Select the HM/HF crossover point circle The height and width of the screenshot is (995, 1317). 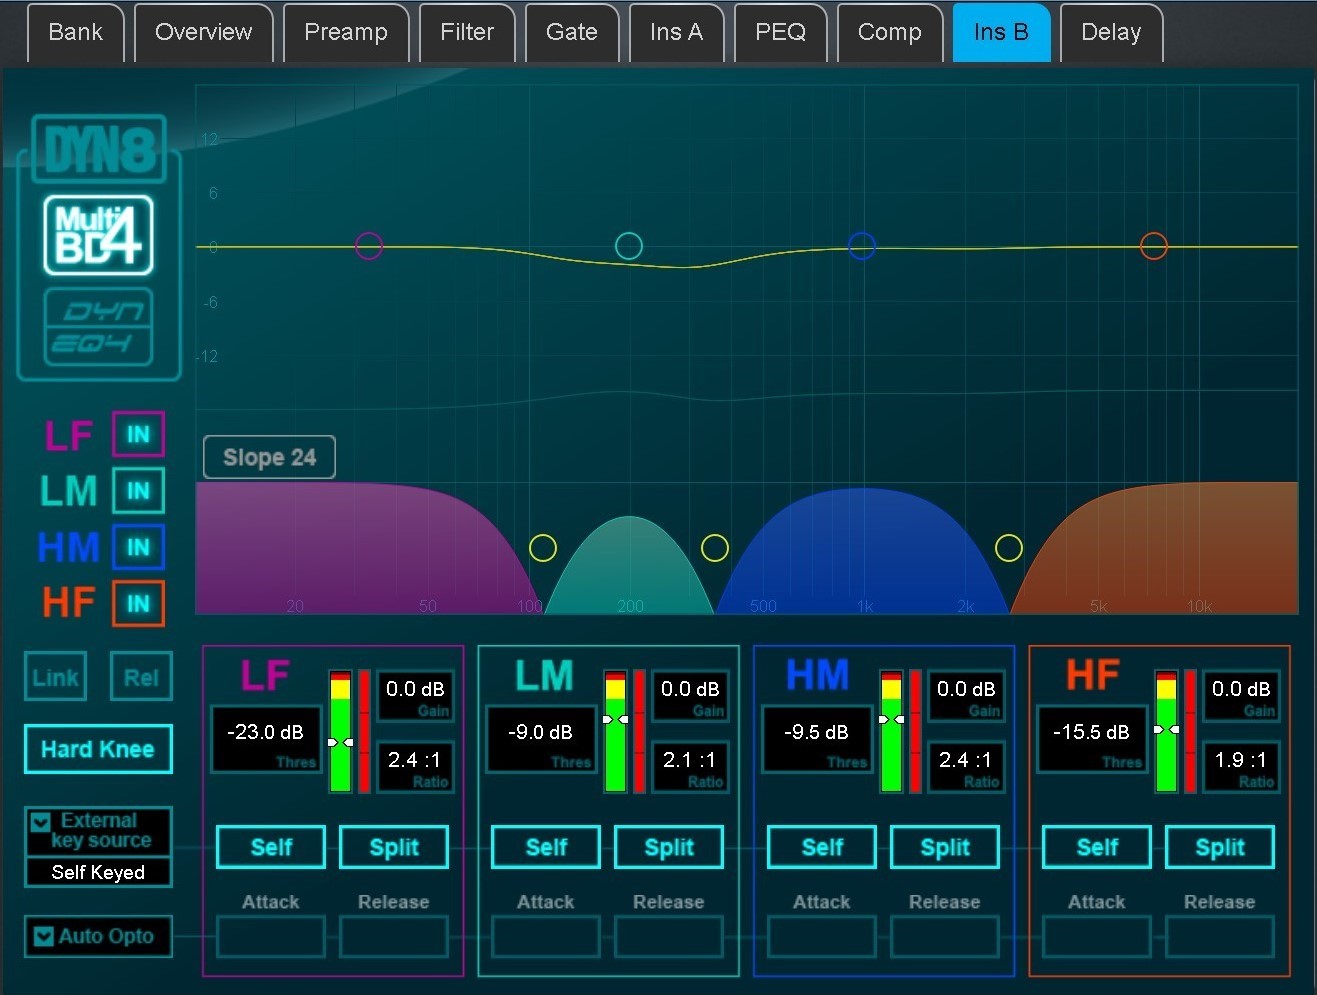(x=1009, y=548)
